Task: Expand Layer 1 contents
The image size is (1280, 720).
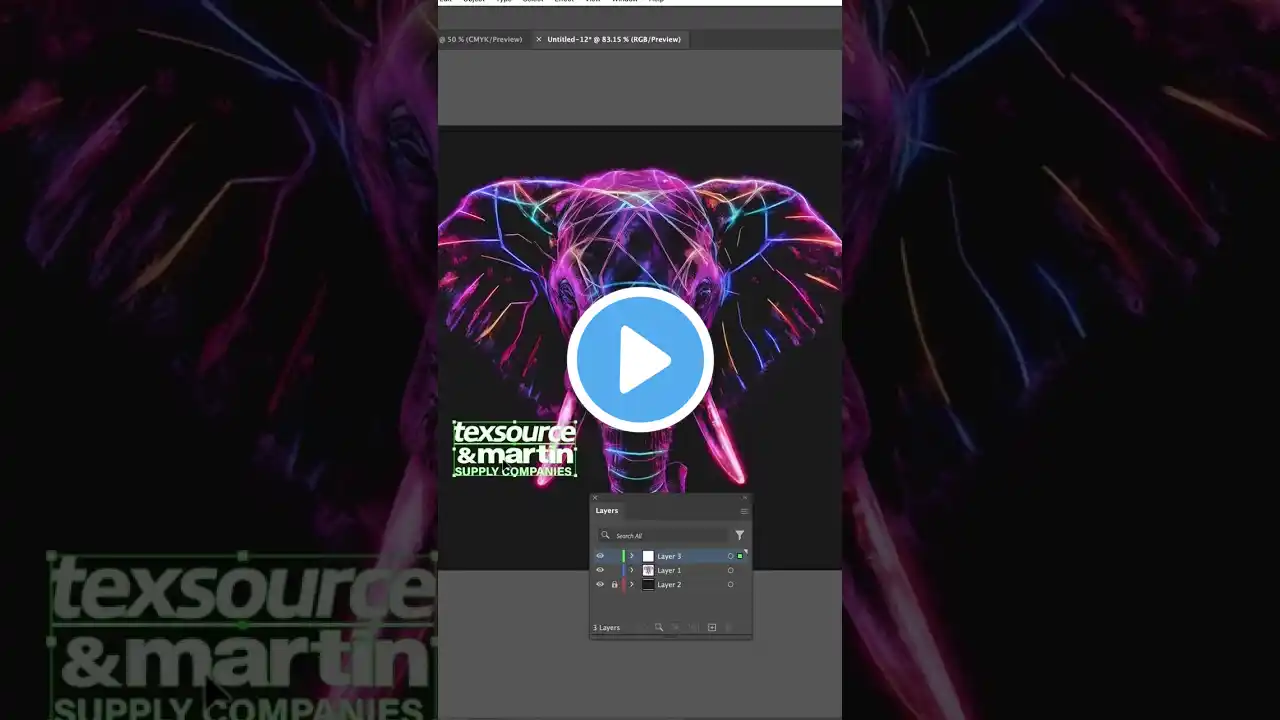Action: [x=632, y=570]
